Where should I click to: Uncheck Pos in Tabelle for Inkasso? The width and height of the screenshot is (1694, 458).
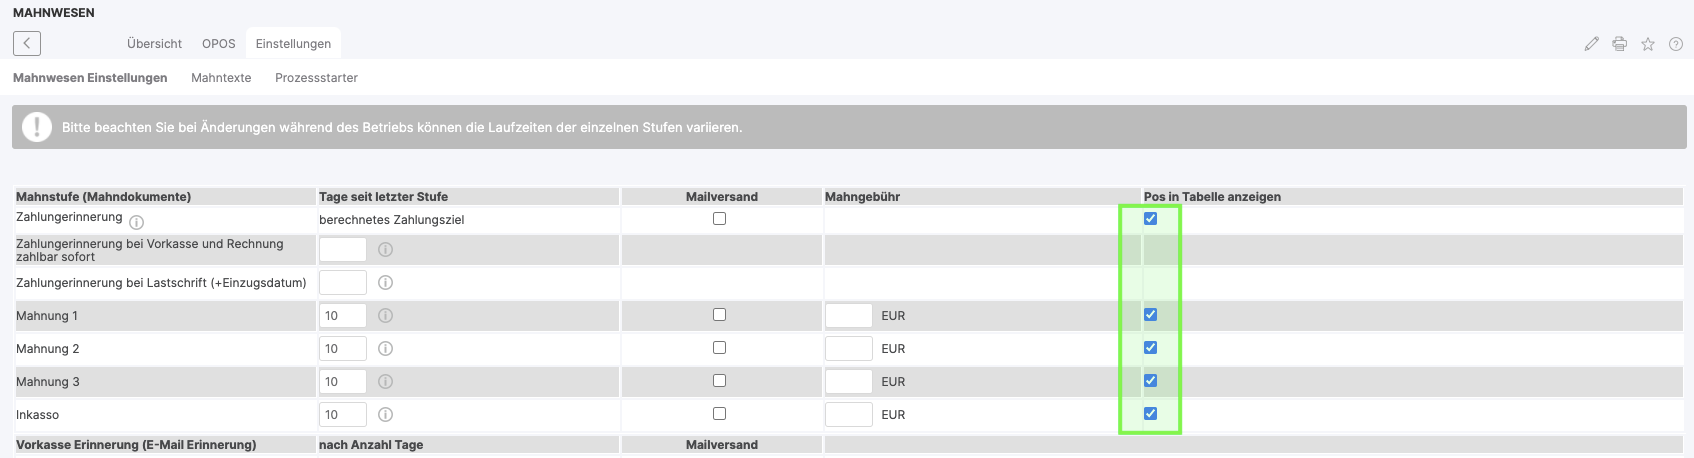pos(1151,414)
